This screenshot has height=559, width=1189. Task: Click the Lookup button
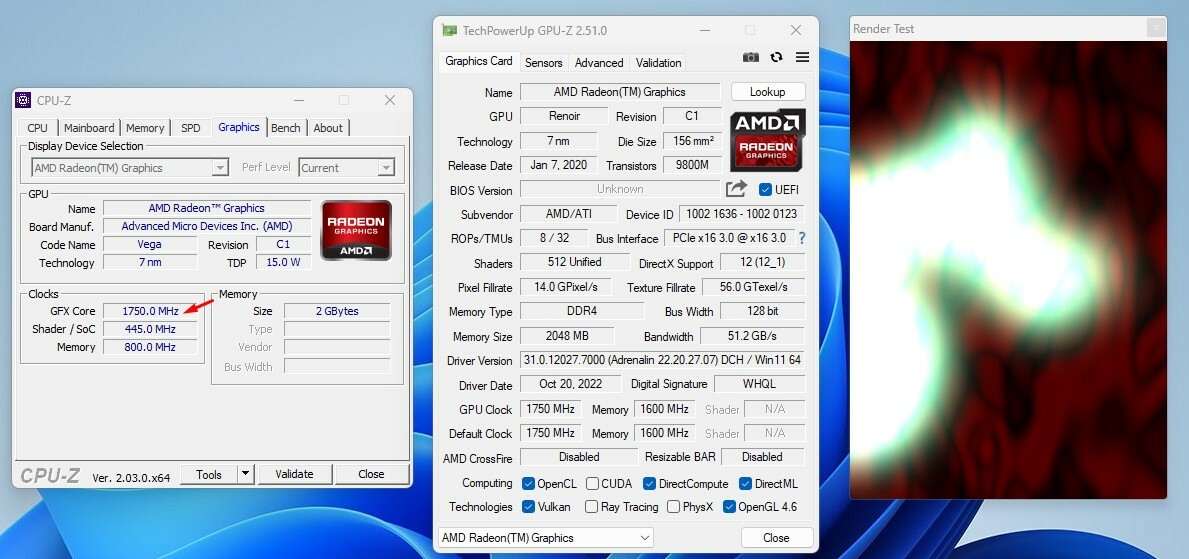(x=767, y=92)
